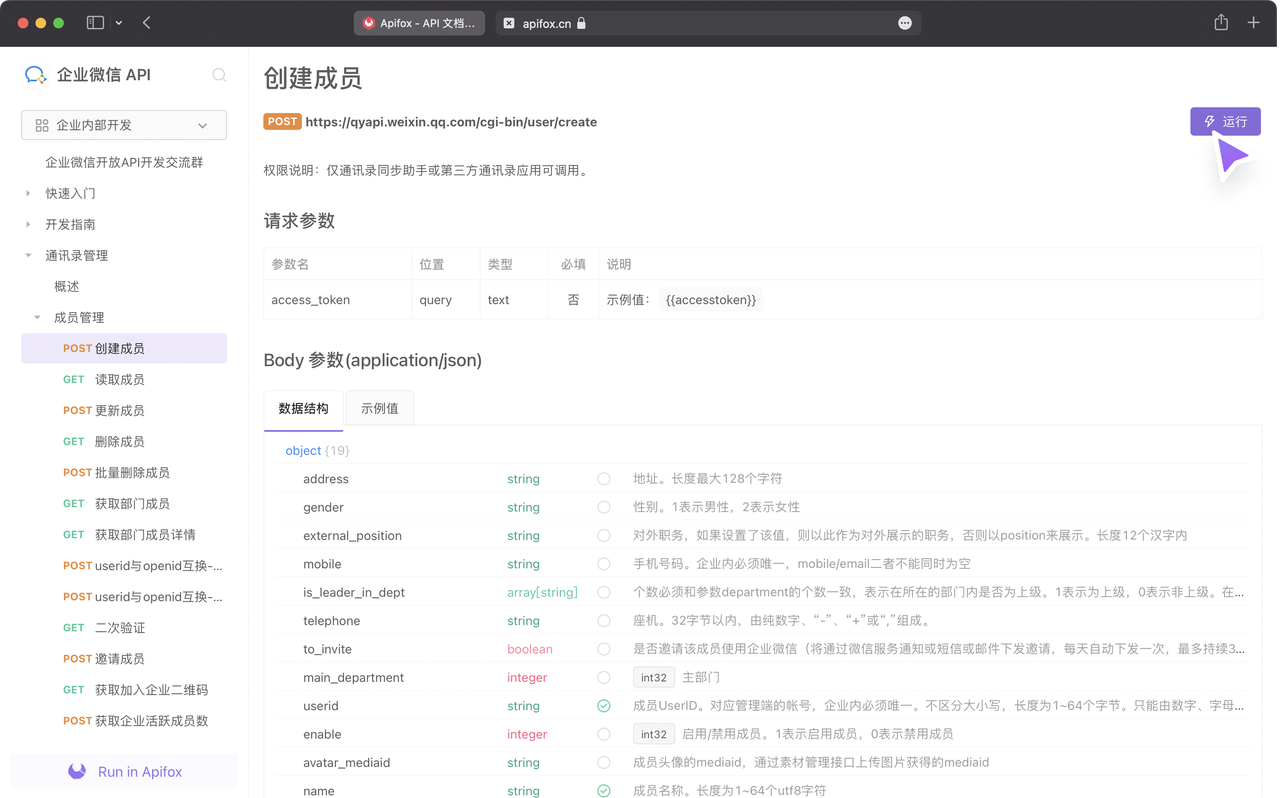1280x798 pixels.
Task: Click the Apifox logo in Run in Apifox
Action: tap(77, 771)
